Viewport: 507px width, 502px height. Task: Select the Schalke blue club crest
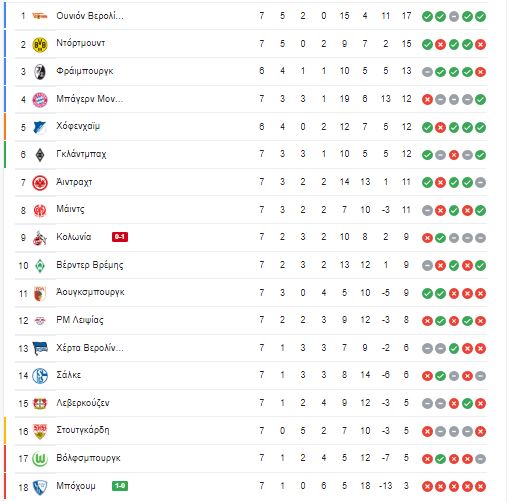coord(40,376)
